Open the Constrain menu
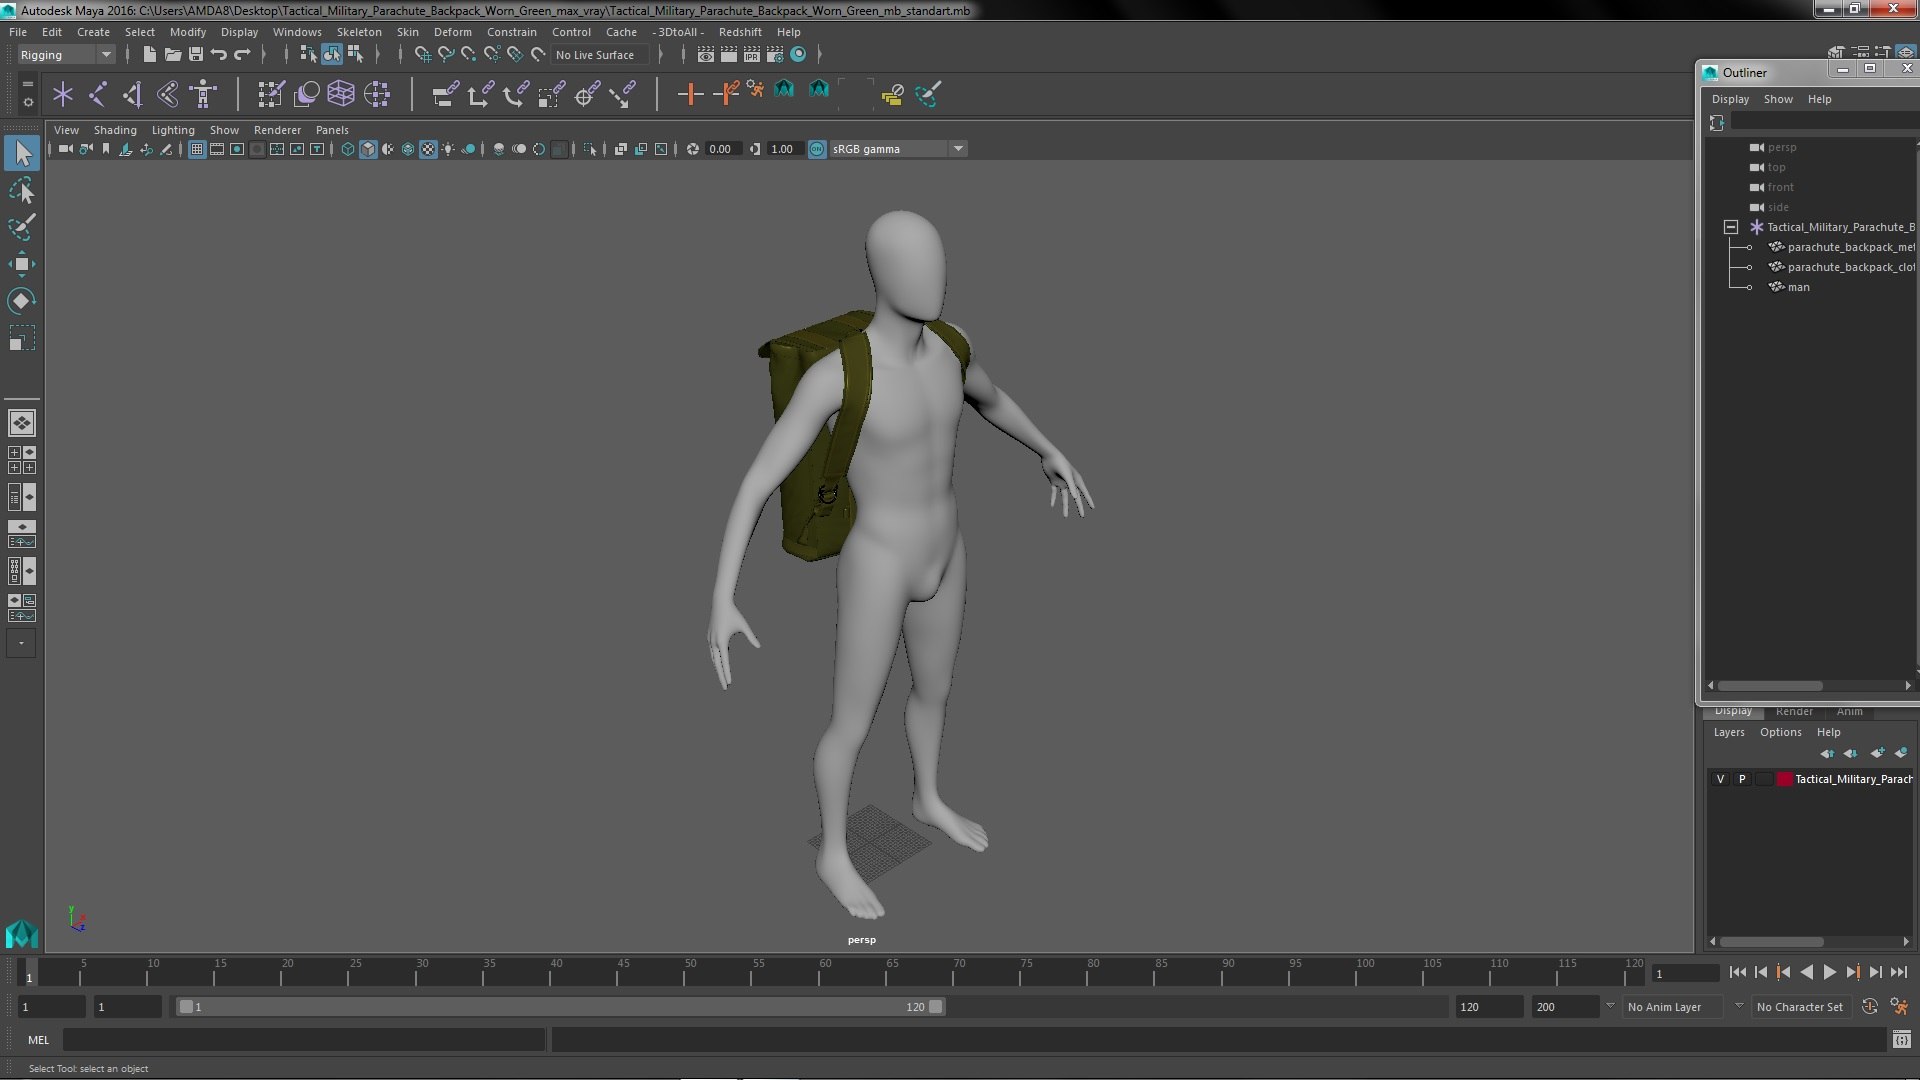The image size is (1920, 1080). pyautogui.click(x=511, y=32)
